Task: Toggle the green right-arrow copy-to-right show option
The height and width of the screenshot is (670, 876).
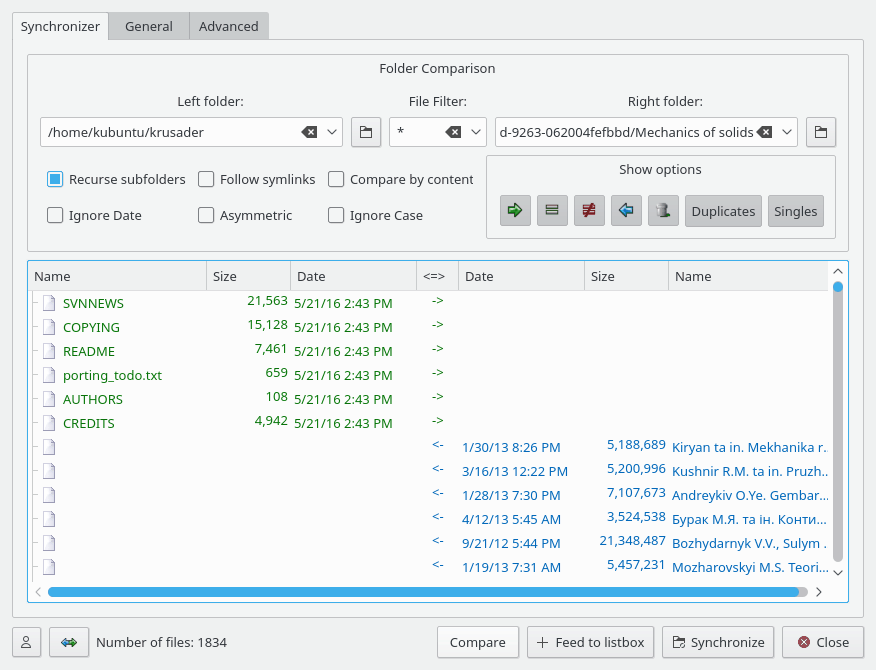Action: (x=515, y=211)
